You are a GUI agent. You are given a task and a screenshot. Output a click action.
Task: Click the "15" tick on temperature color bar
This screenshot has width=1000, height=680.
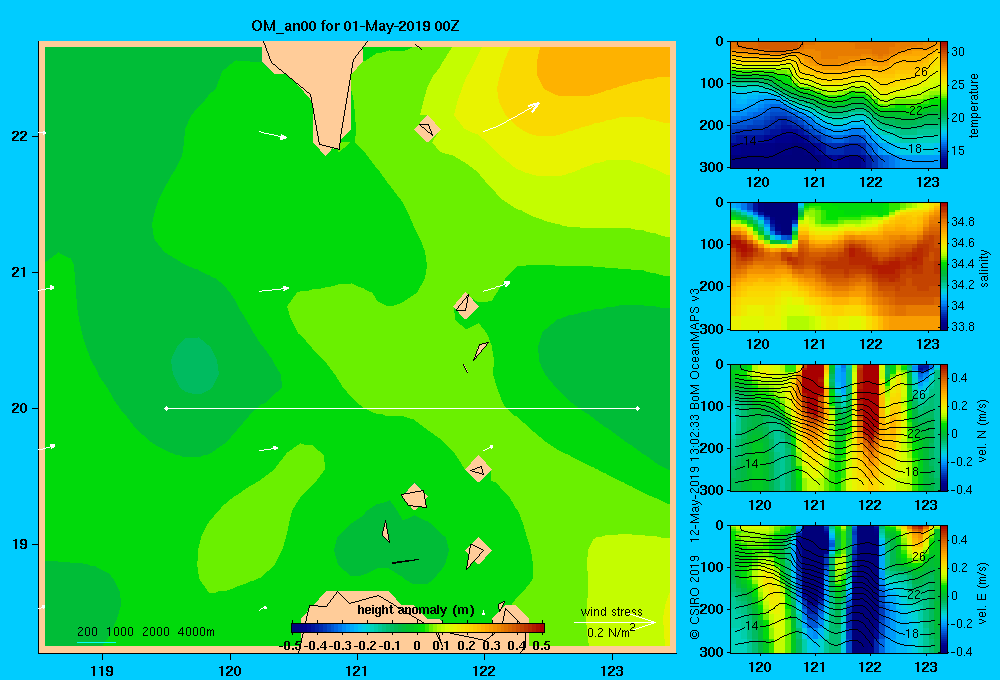(x=958, y=151)
